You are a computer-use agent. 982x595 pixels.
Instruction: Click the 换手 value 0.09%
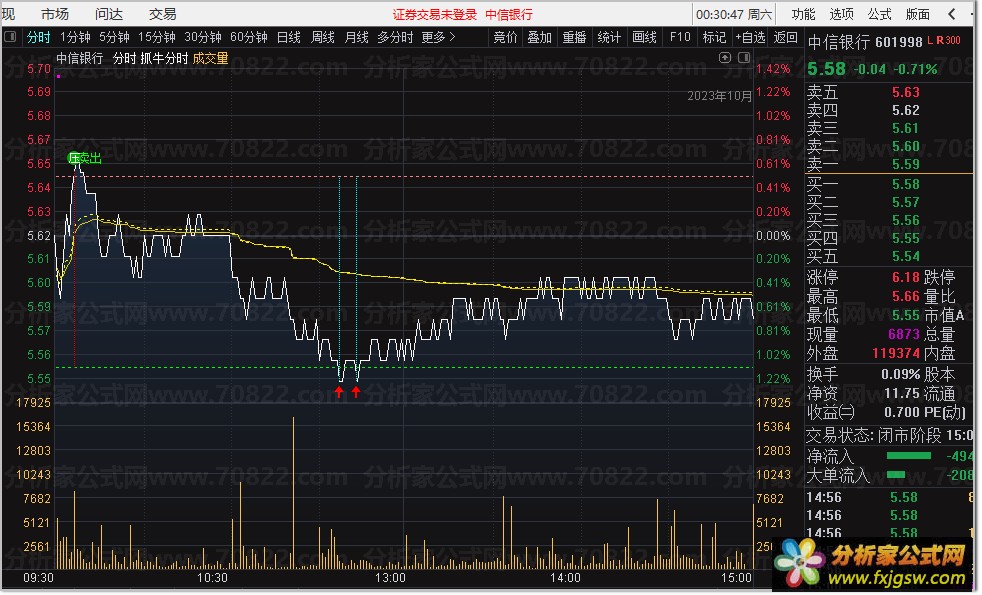click(901, 375)
